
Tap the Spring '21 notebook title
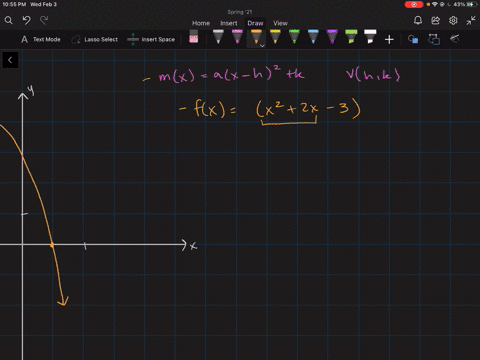pyautogui.click(x=240, y=12)
